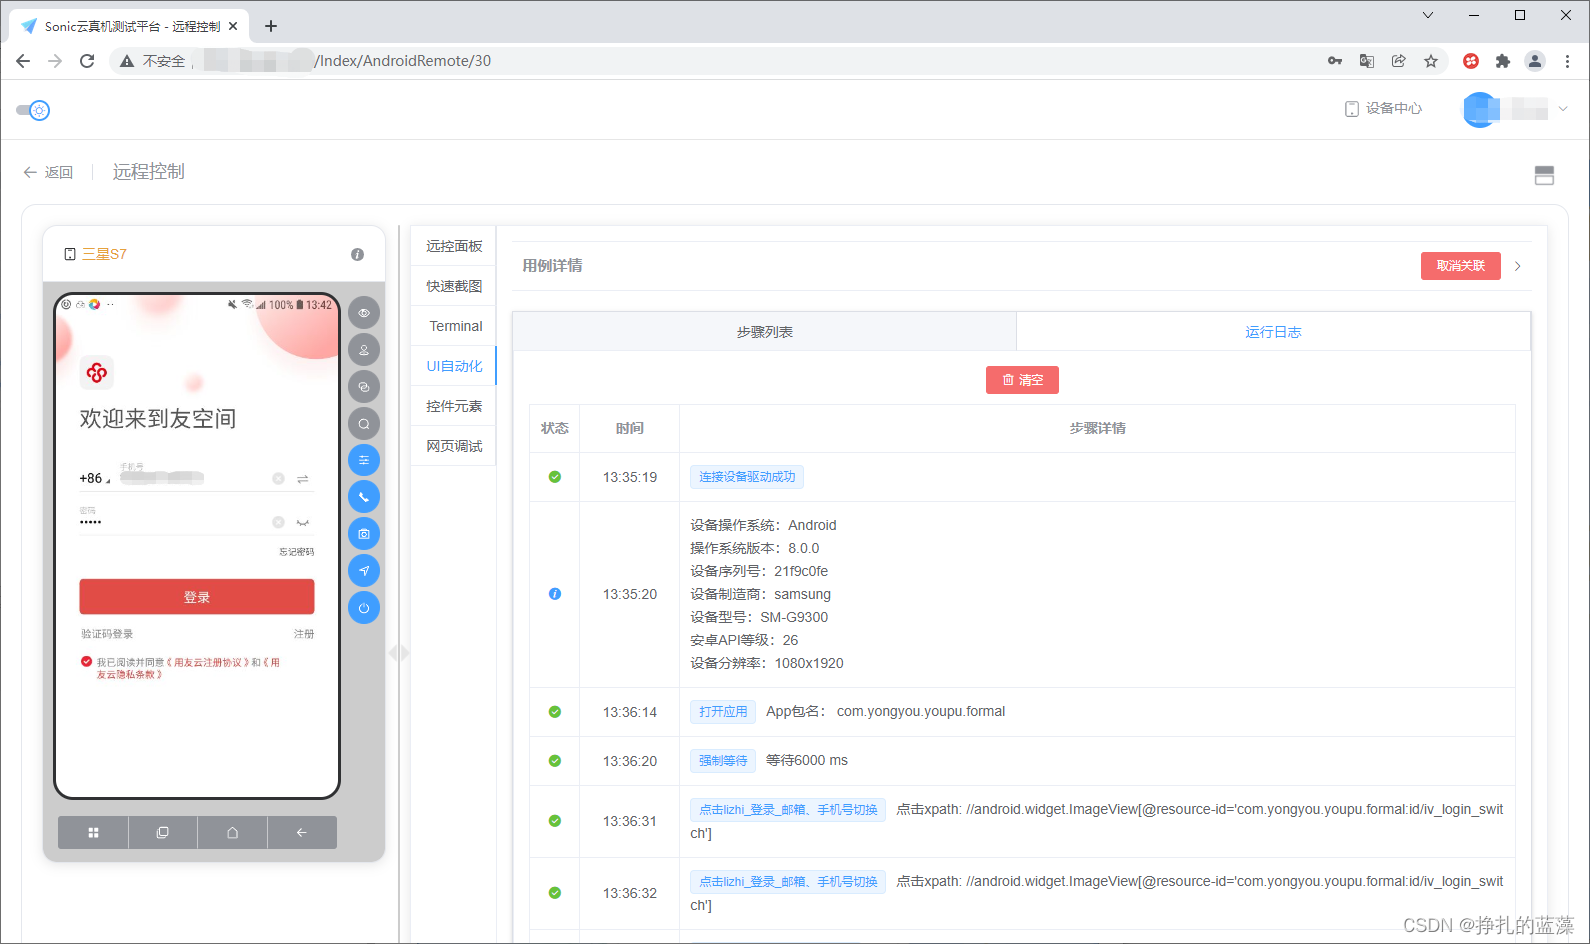Bookmark this page with star icon

(x=1431, y=61)
